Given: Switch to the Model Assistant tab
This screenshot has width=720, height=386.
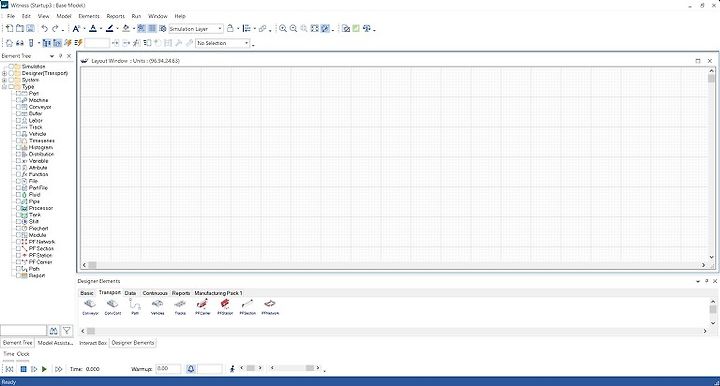Looking at the screenshot, I should pos(55,343).
